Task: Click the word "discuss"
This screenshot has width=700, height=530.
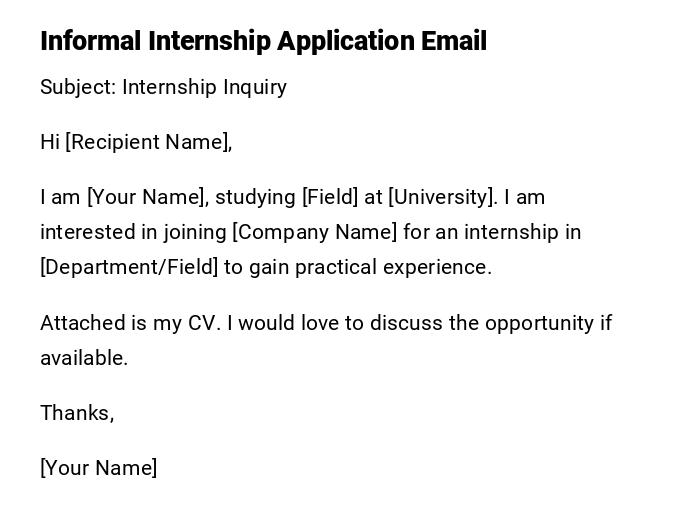Action: (406, 323)
